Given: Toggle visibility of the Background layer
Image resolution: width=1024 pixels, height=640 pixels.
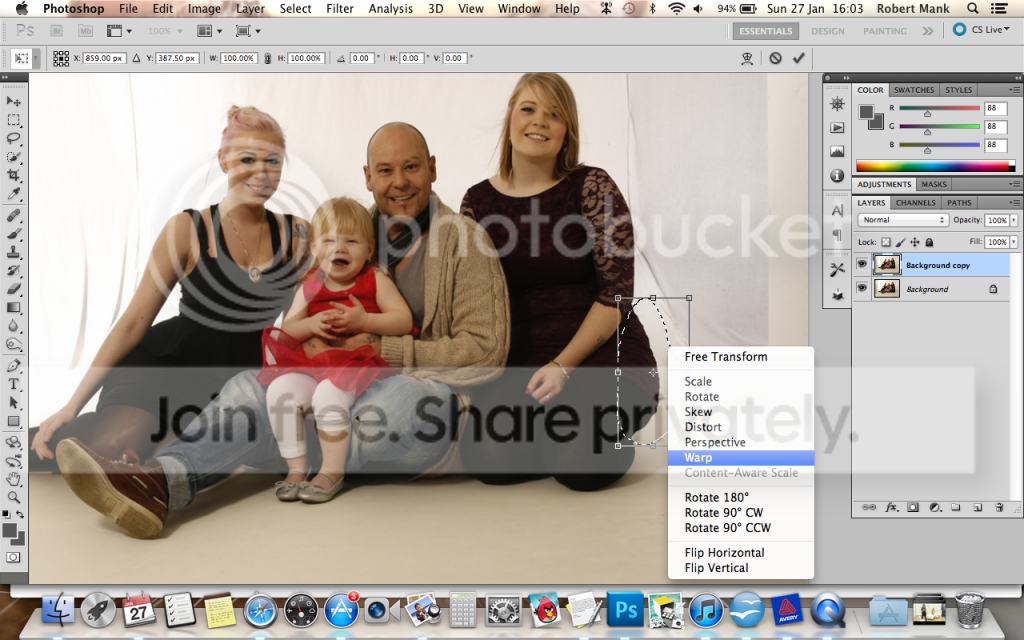Looking at the screenshot, I should tap(862, 289).
